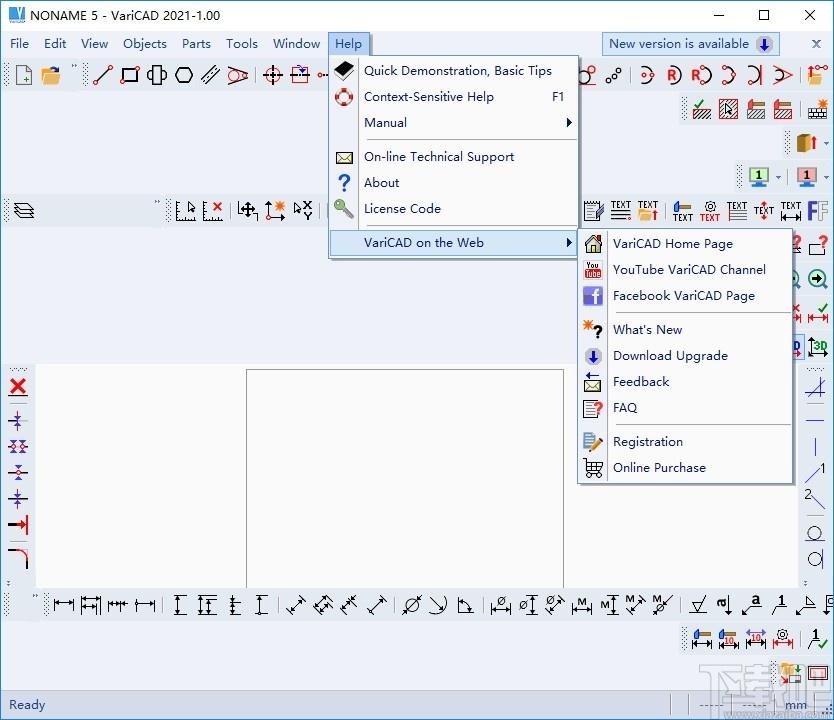834x720 pixels.
Task: Click the R arc radius tool
Action: [673, 75]
